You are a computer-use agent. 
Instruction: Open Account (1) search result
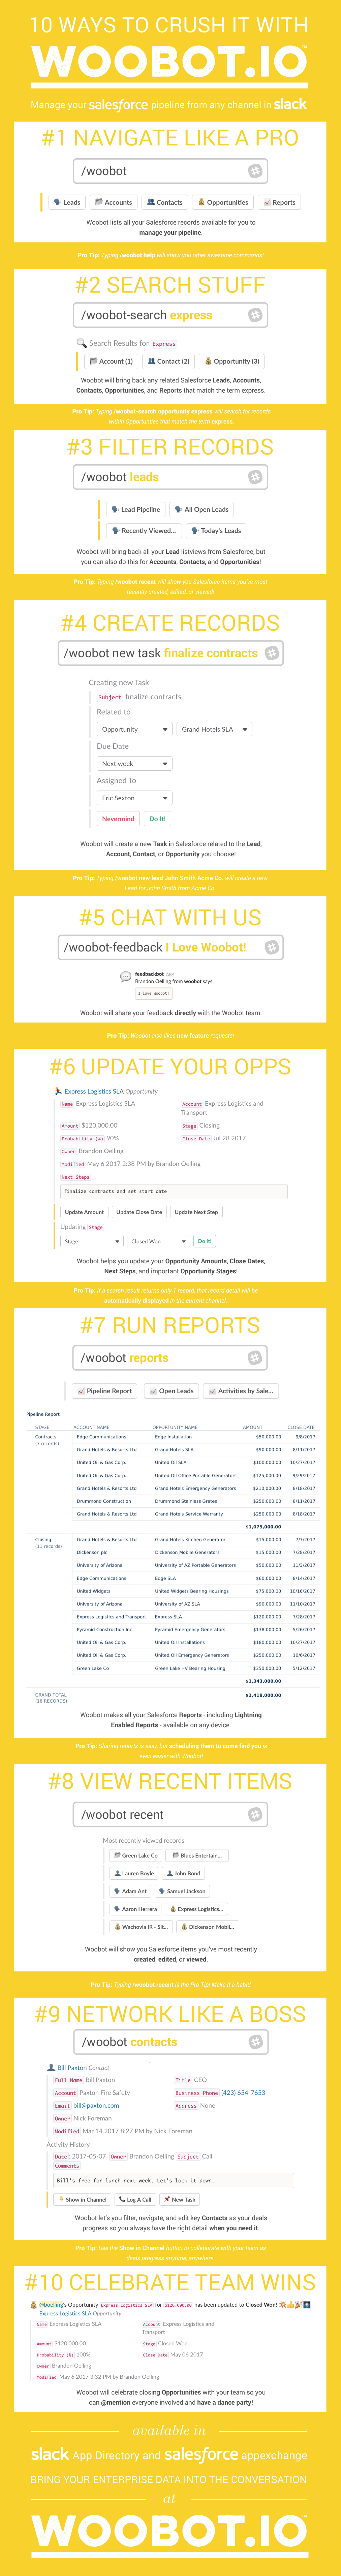[111, 361]
